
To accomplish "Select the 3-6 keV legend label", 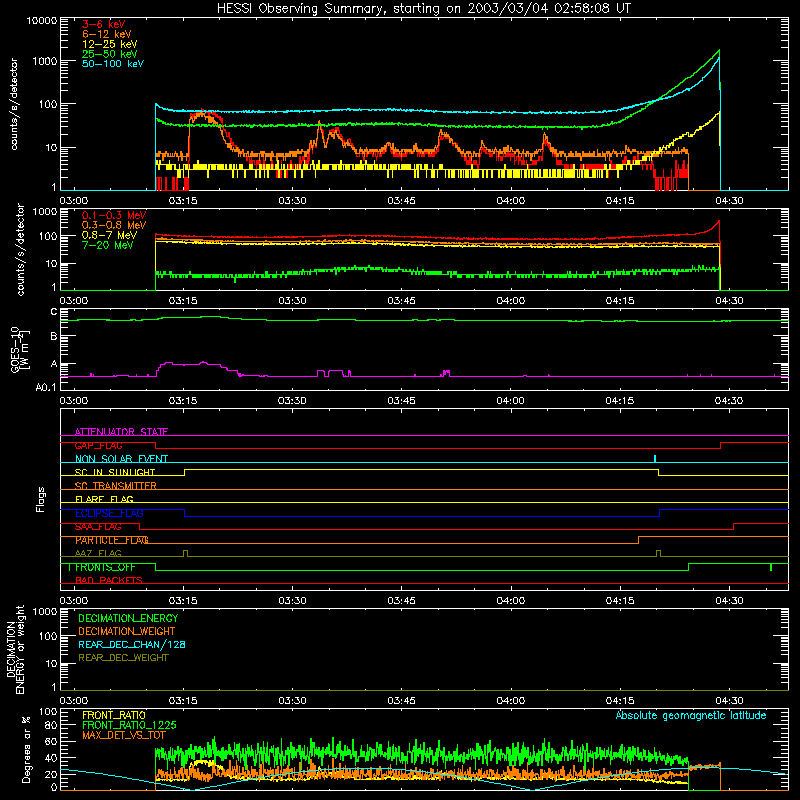I will click(x=104, y=24).
